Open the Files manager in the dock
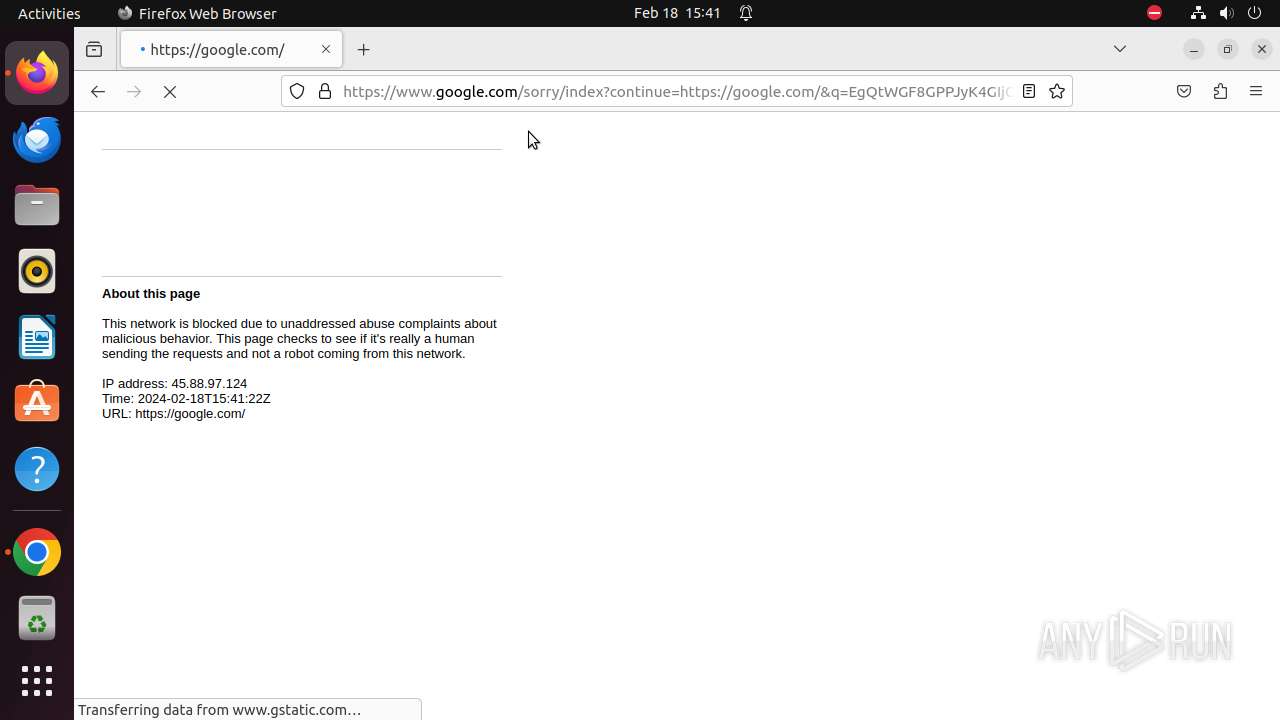The width and height of the screenshot is (1280, 720). [x=37, y=205]
